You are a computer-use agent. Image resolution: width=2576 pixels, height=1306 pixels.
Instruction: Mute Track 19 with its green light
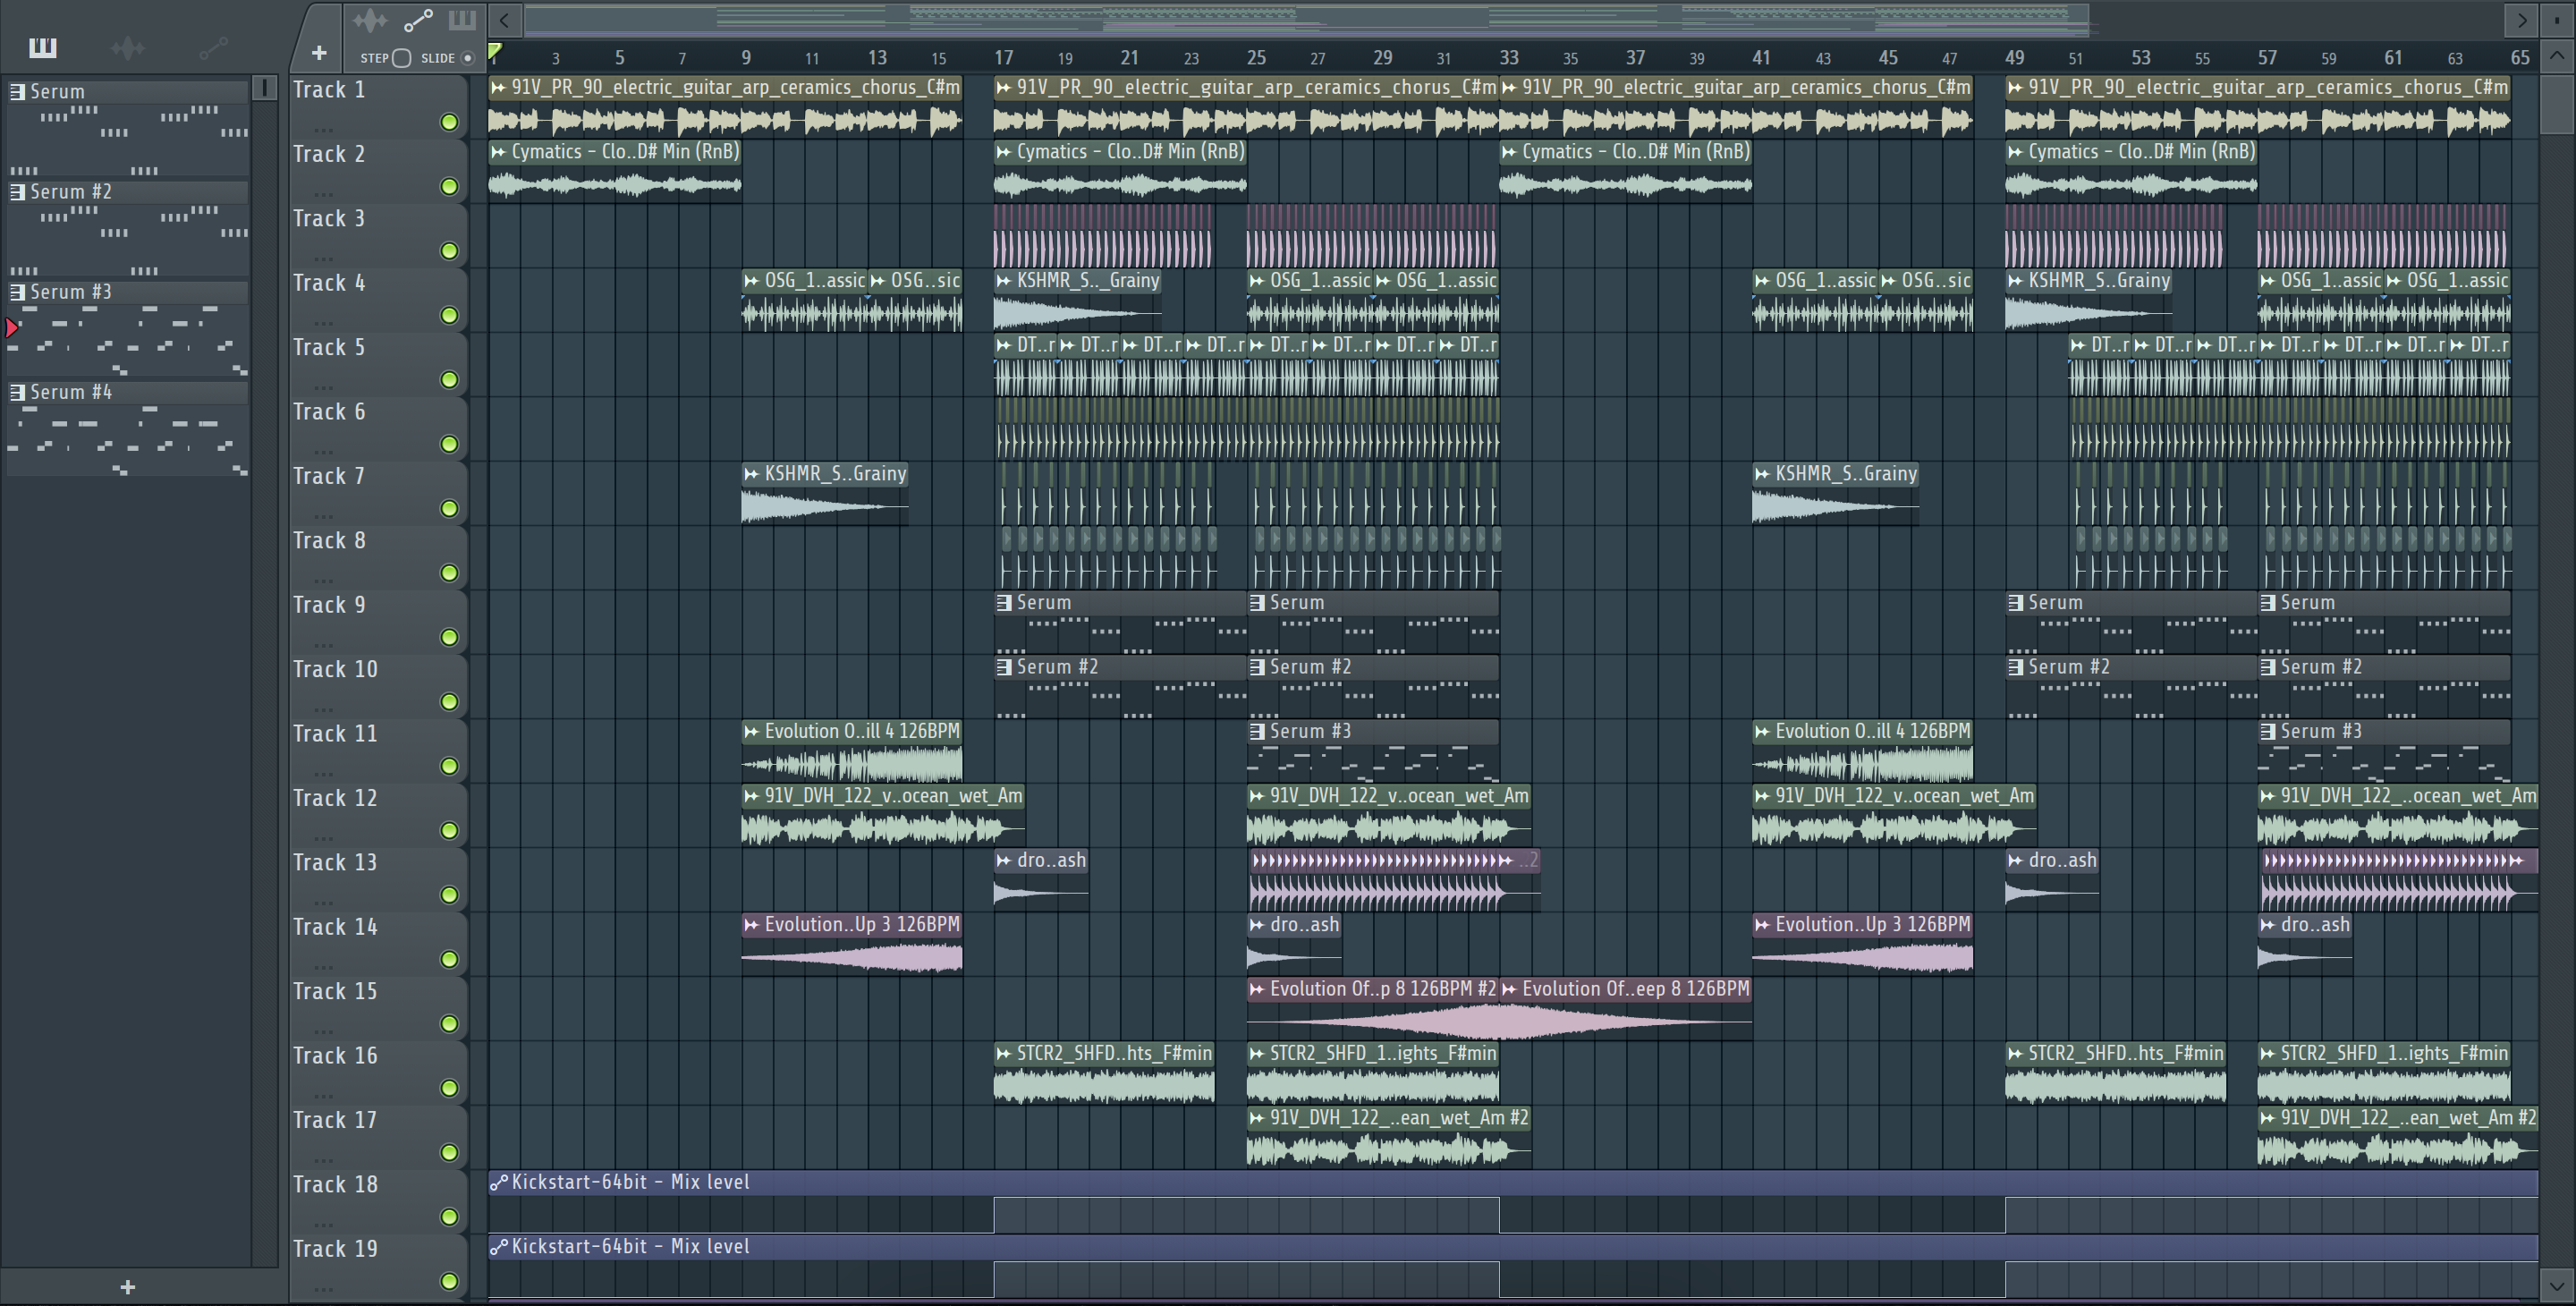pyautogui.click(x=450, y=1281)
